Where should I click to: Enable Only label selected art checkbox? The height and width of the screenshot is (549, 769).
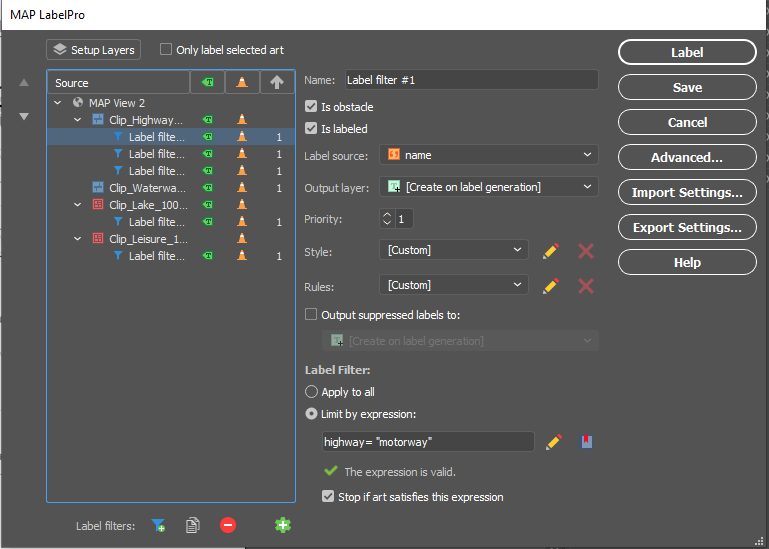[166, 50]
